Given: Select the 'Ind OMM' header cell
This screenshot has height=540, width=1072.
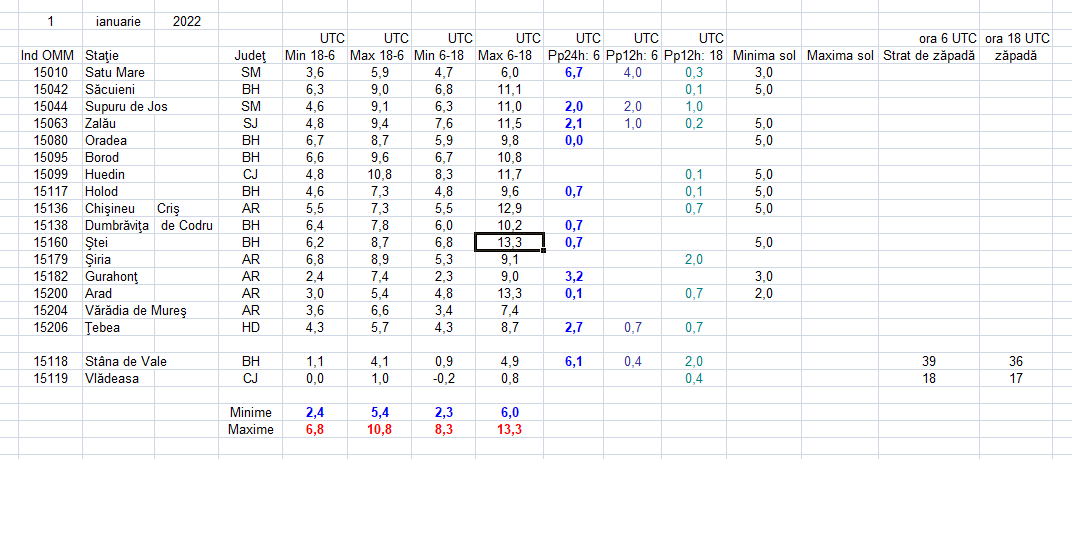Looking at the screenshot, I should click(x=50, y=55).
